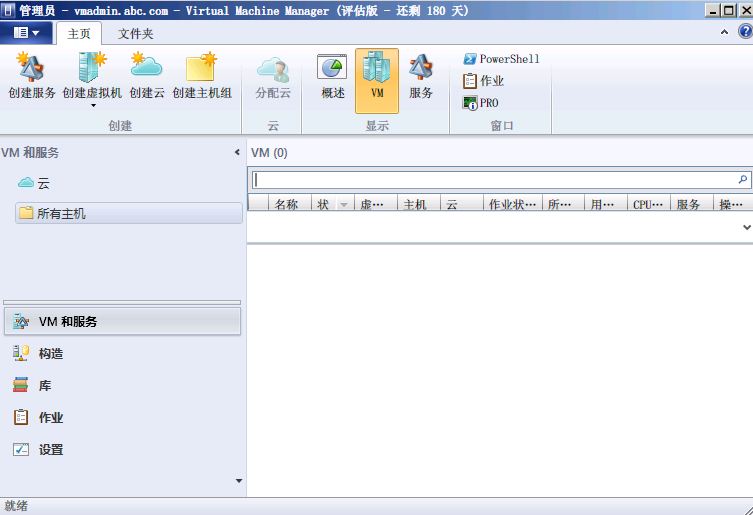Click the 所… column header

point(563,204)
